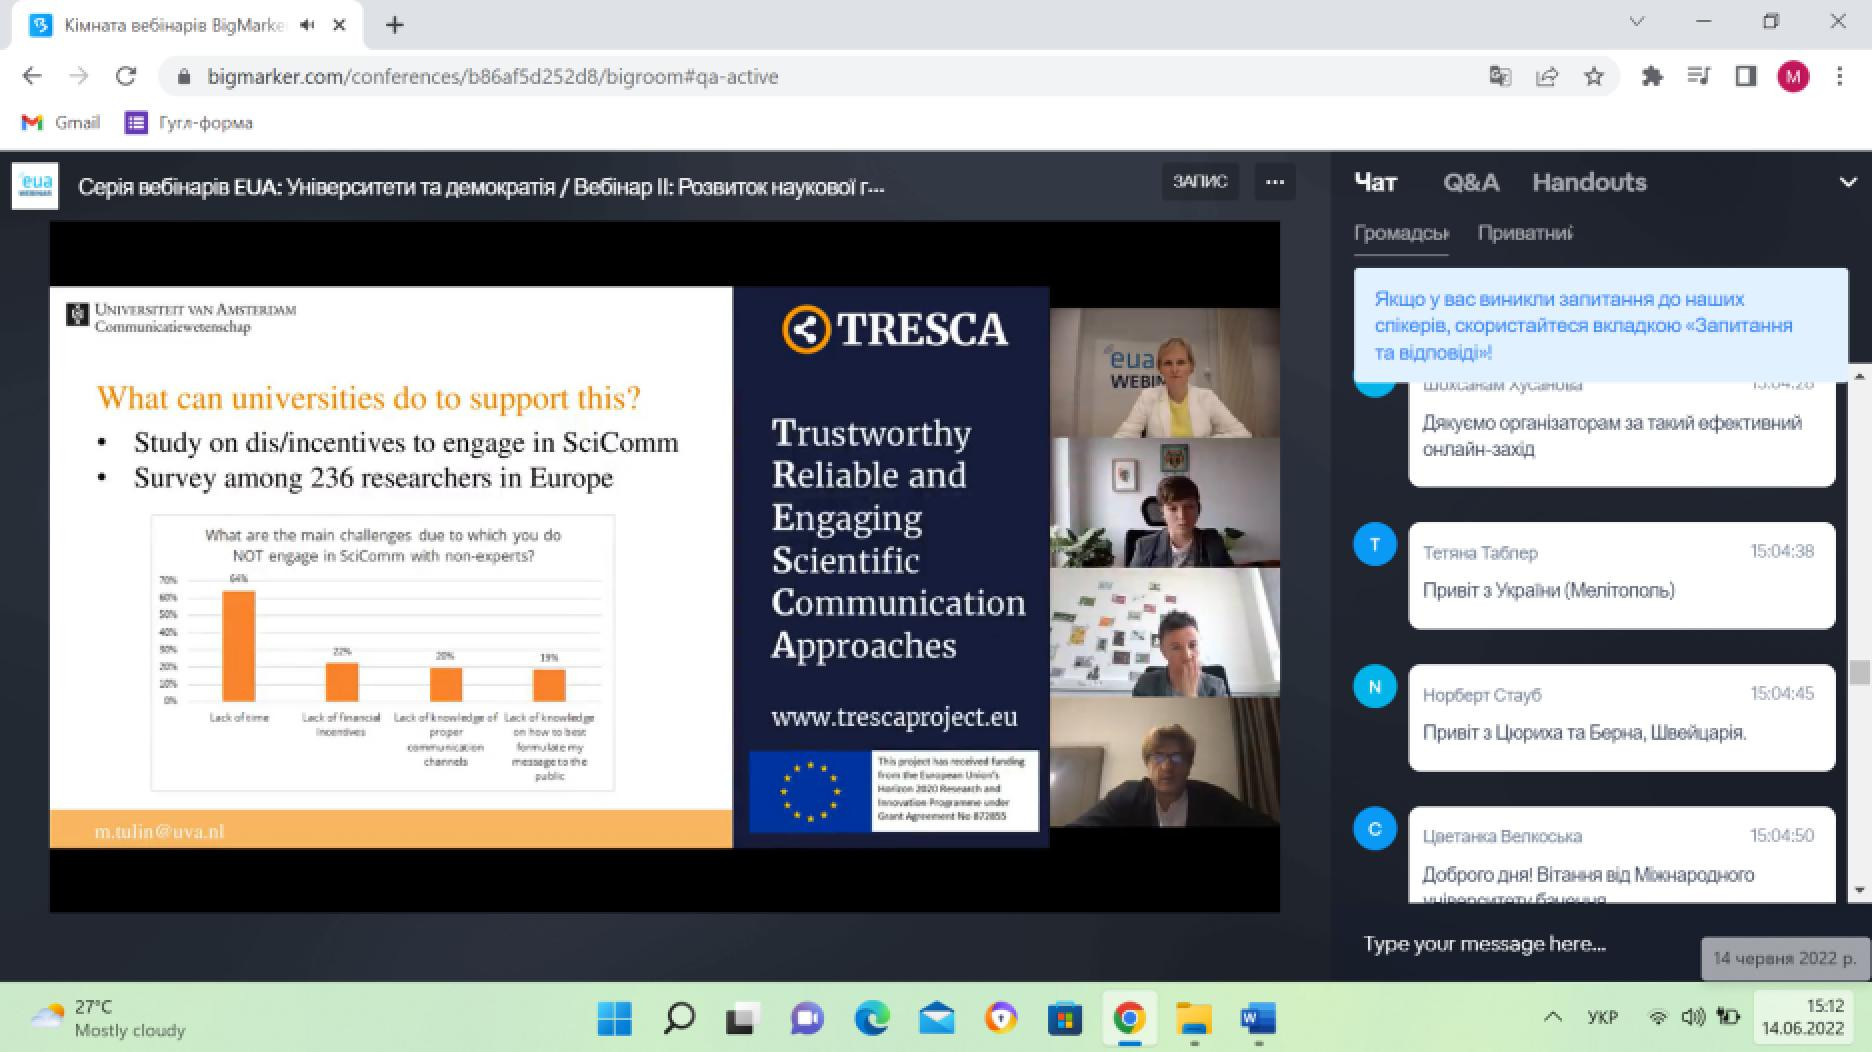Click the ЗАПИС recording button
This screenshot has height=1052, width=1872.
[x=1200, y=182]
